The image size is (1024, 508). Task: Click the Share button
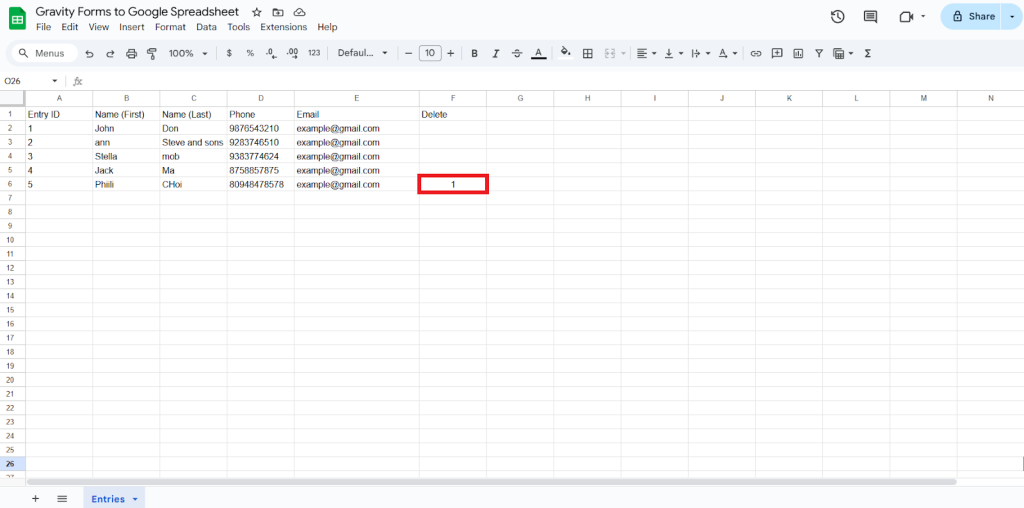click(x=972, y=16)
